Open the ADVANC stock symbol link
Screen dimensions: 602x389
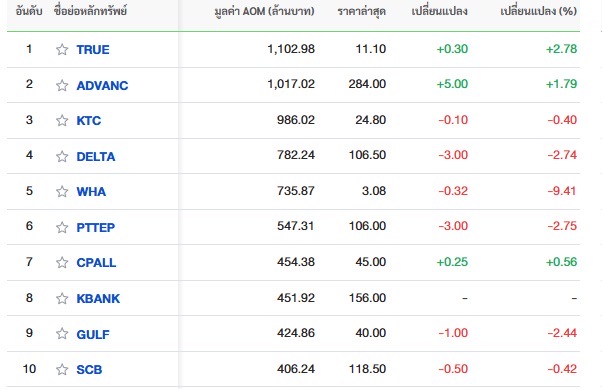(x=102, y=85)
